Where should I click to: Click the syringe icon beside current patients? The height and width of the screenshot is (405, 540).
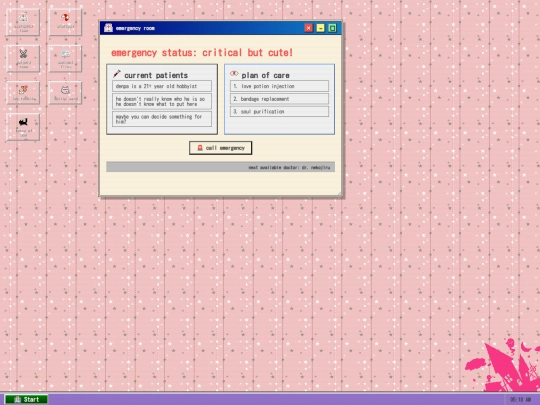(117, 74)
